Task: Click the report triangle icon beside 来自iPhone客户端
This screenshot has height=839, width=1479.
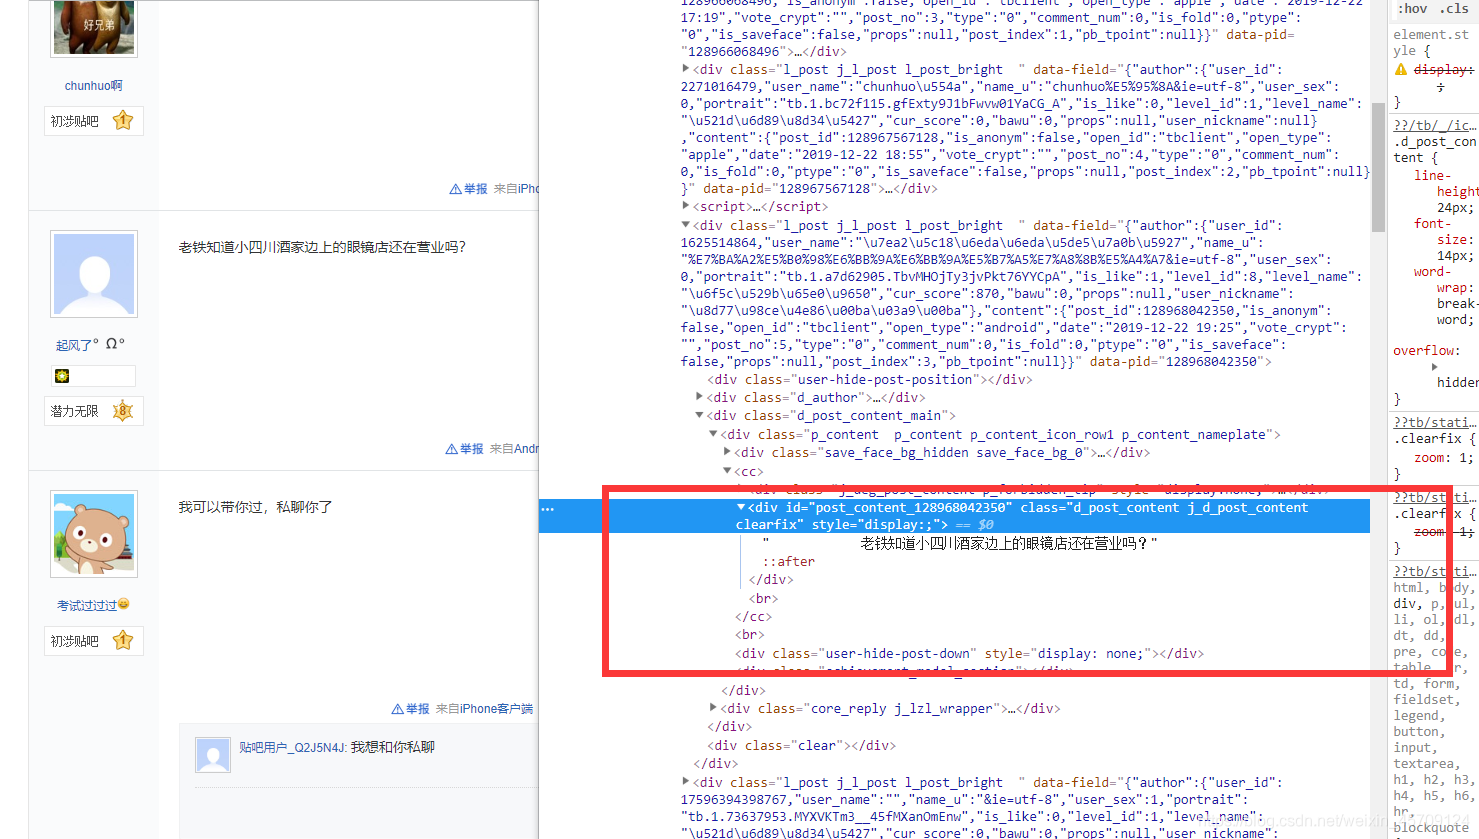Action: point(398,709)
